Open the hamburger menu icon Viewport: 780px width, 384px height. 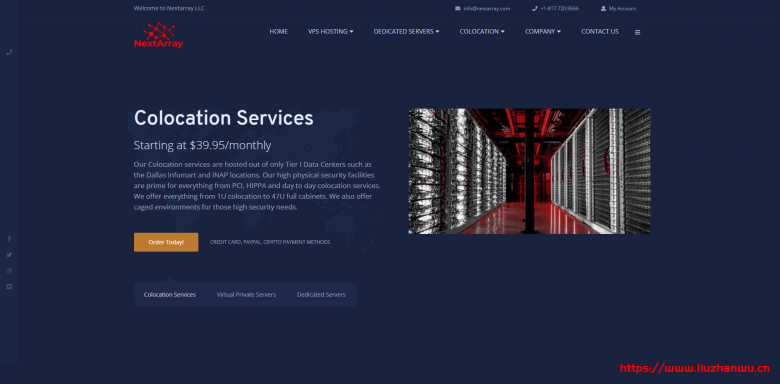click(637, 32)
